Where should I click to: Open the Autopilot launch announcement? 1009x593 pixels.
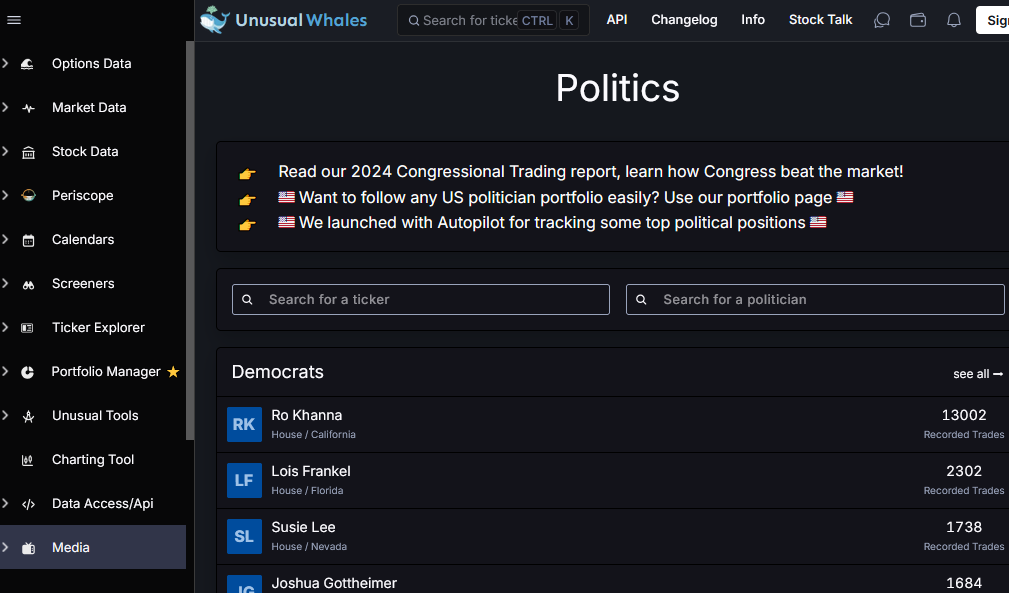[552, 223]
